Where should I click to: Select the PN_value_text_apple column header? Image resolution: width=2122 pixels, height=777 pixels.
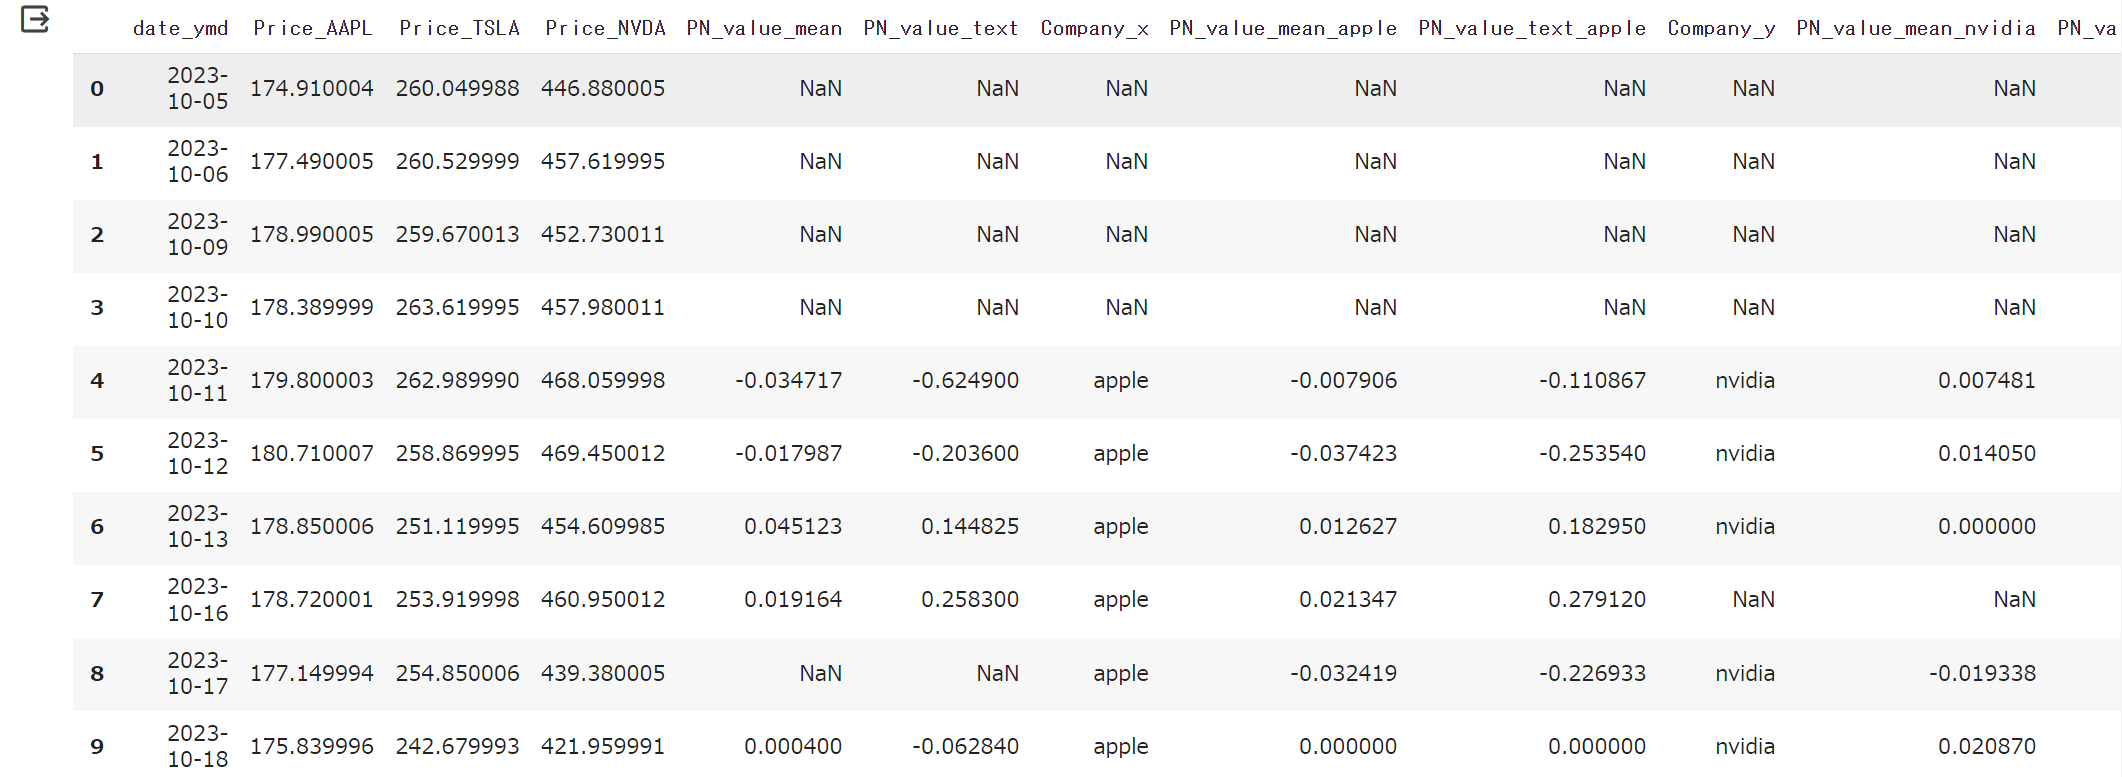[x=1532, y=29]
